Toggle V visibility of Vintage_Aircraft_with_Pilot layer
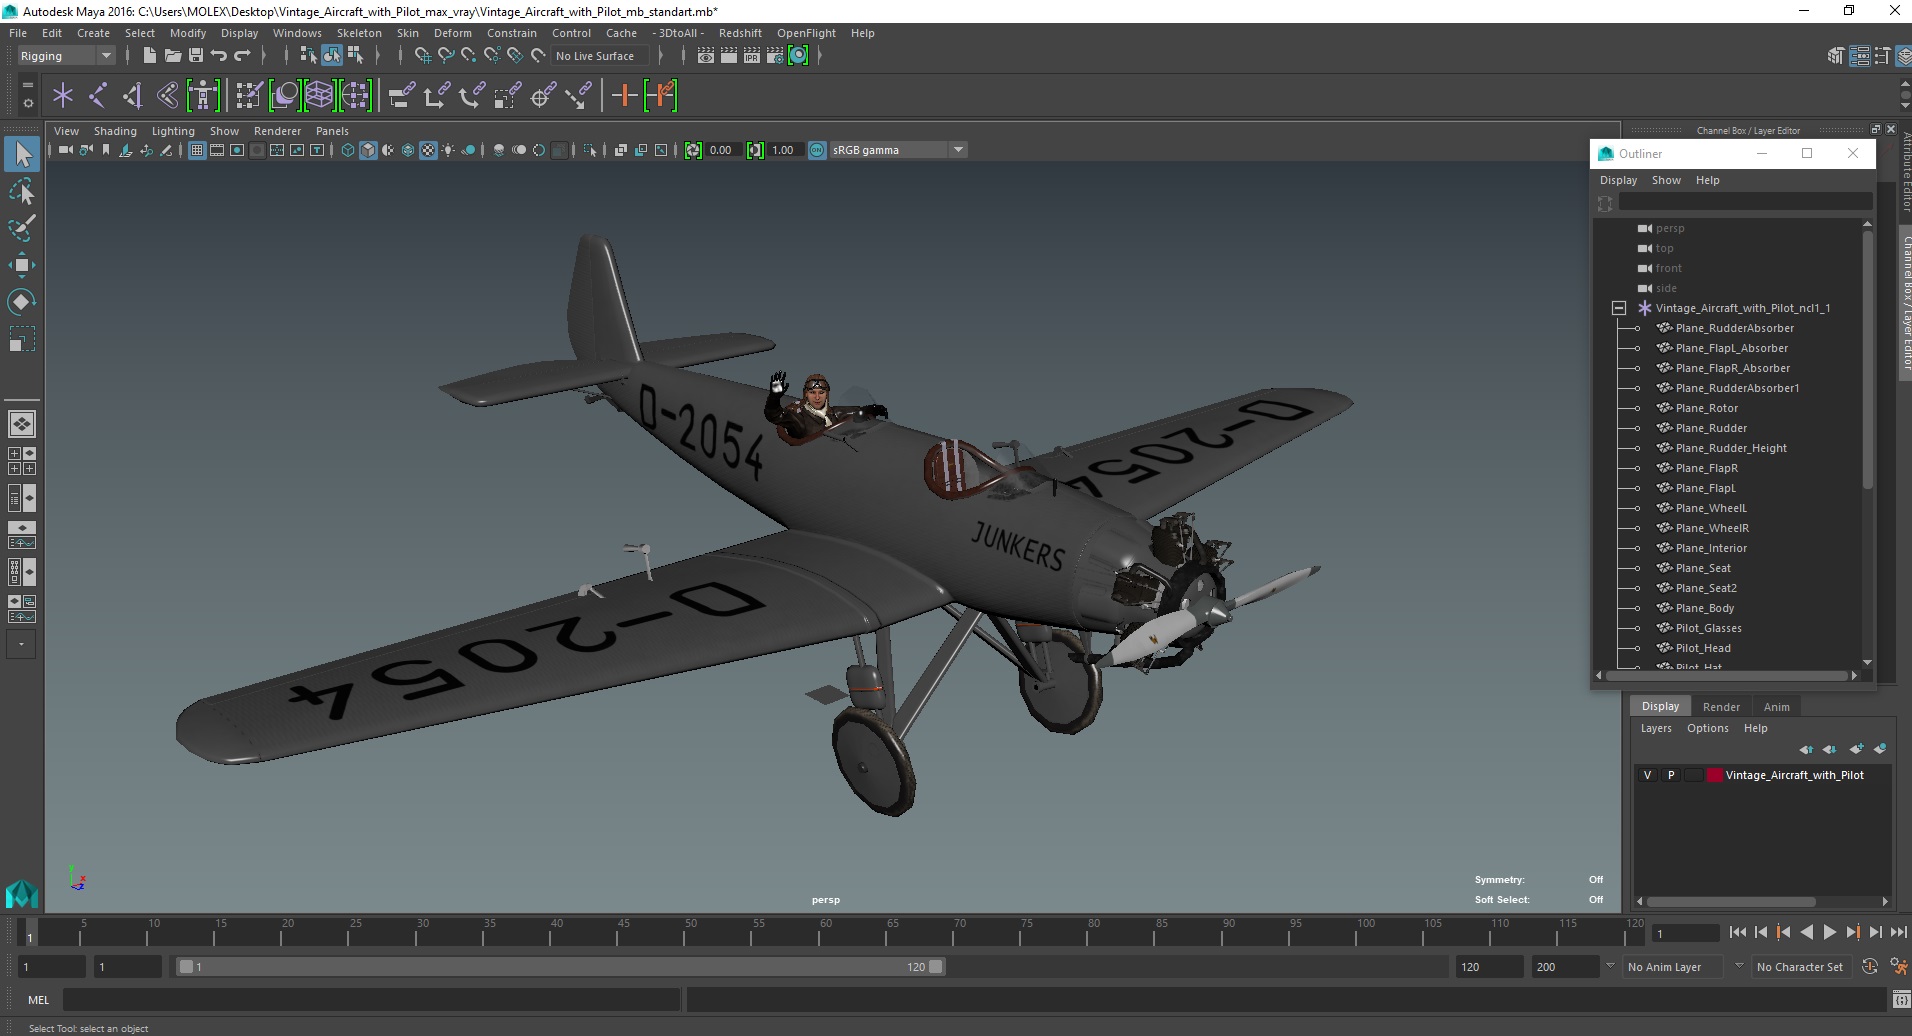1912x1036 pixels. tap(1647, 775)
